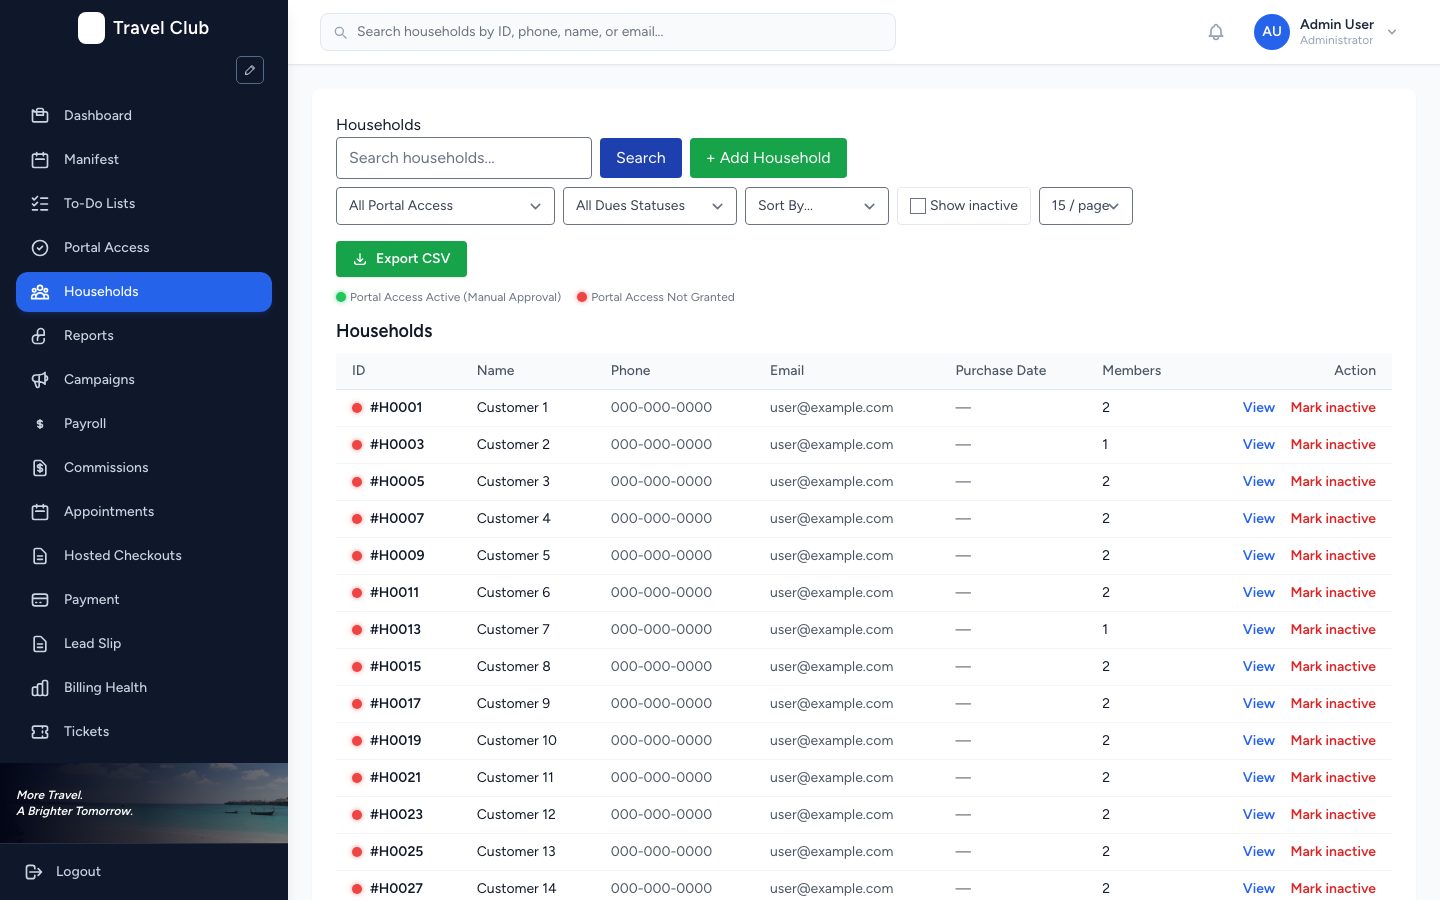Click the name Customer 13

516,852
